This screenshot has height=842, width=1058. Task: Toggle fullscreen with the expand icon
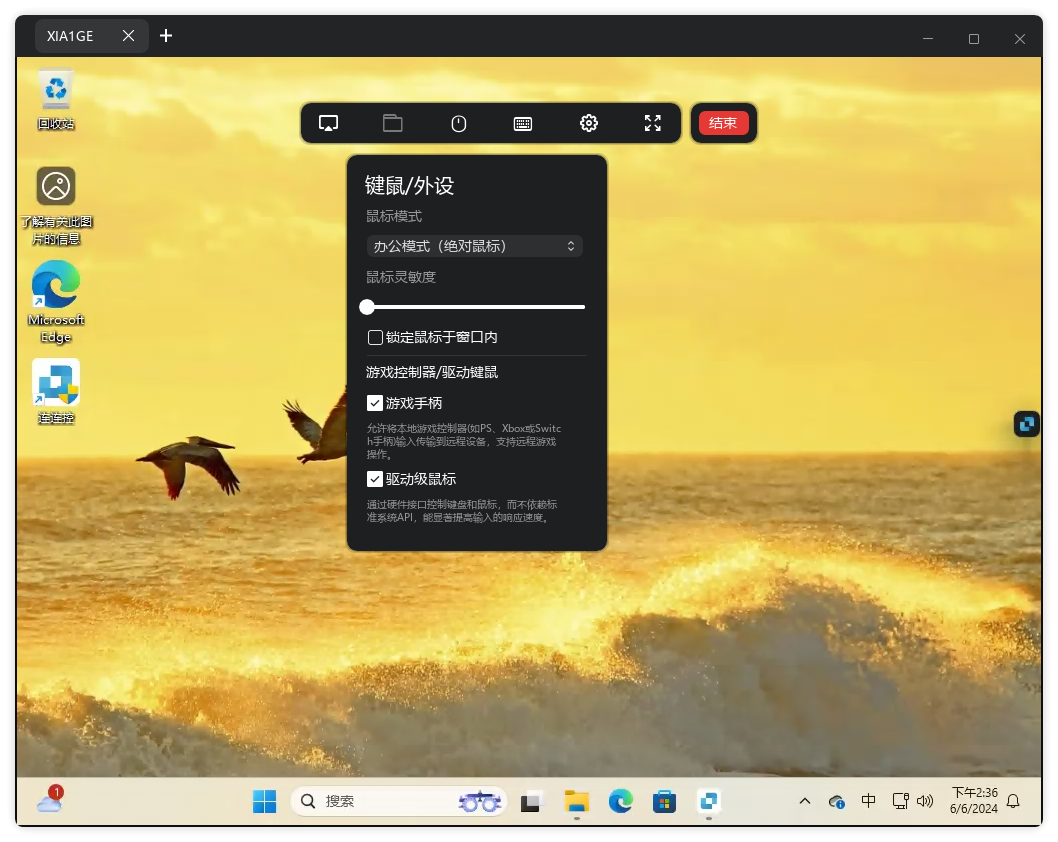(653, 123)
